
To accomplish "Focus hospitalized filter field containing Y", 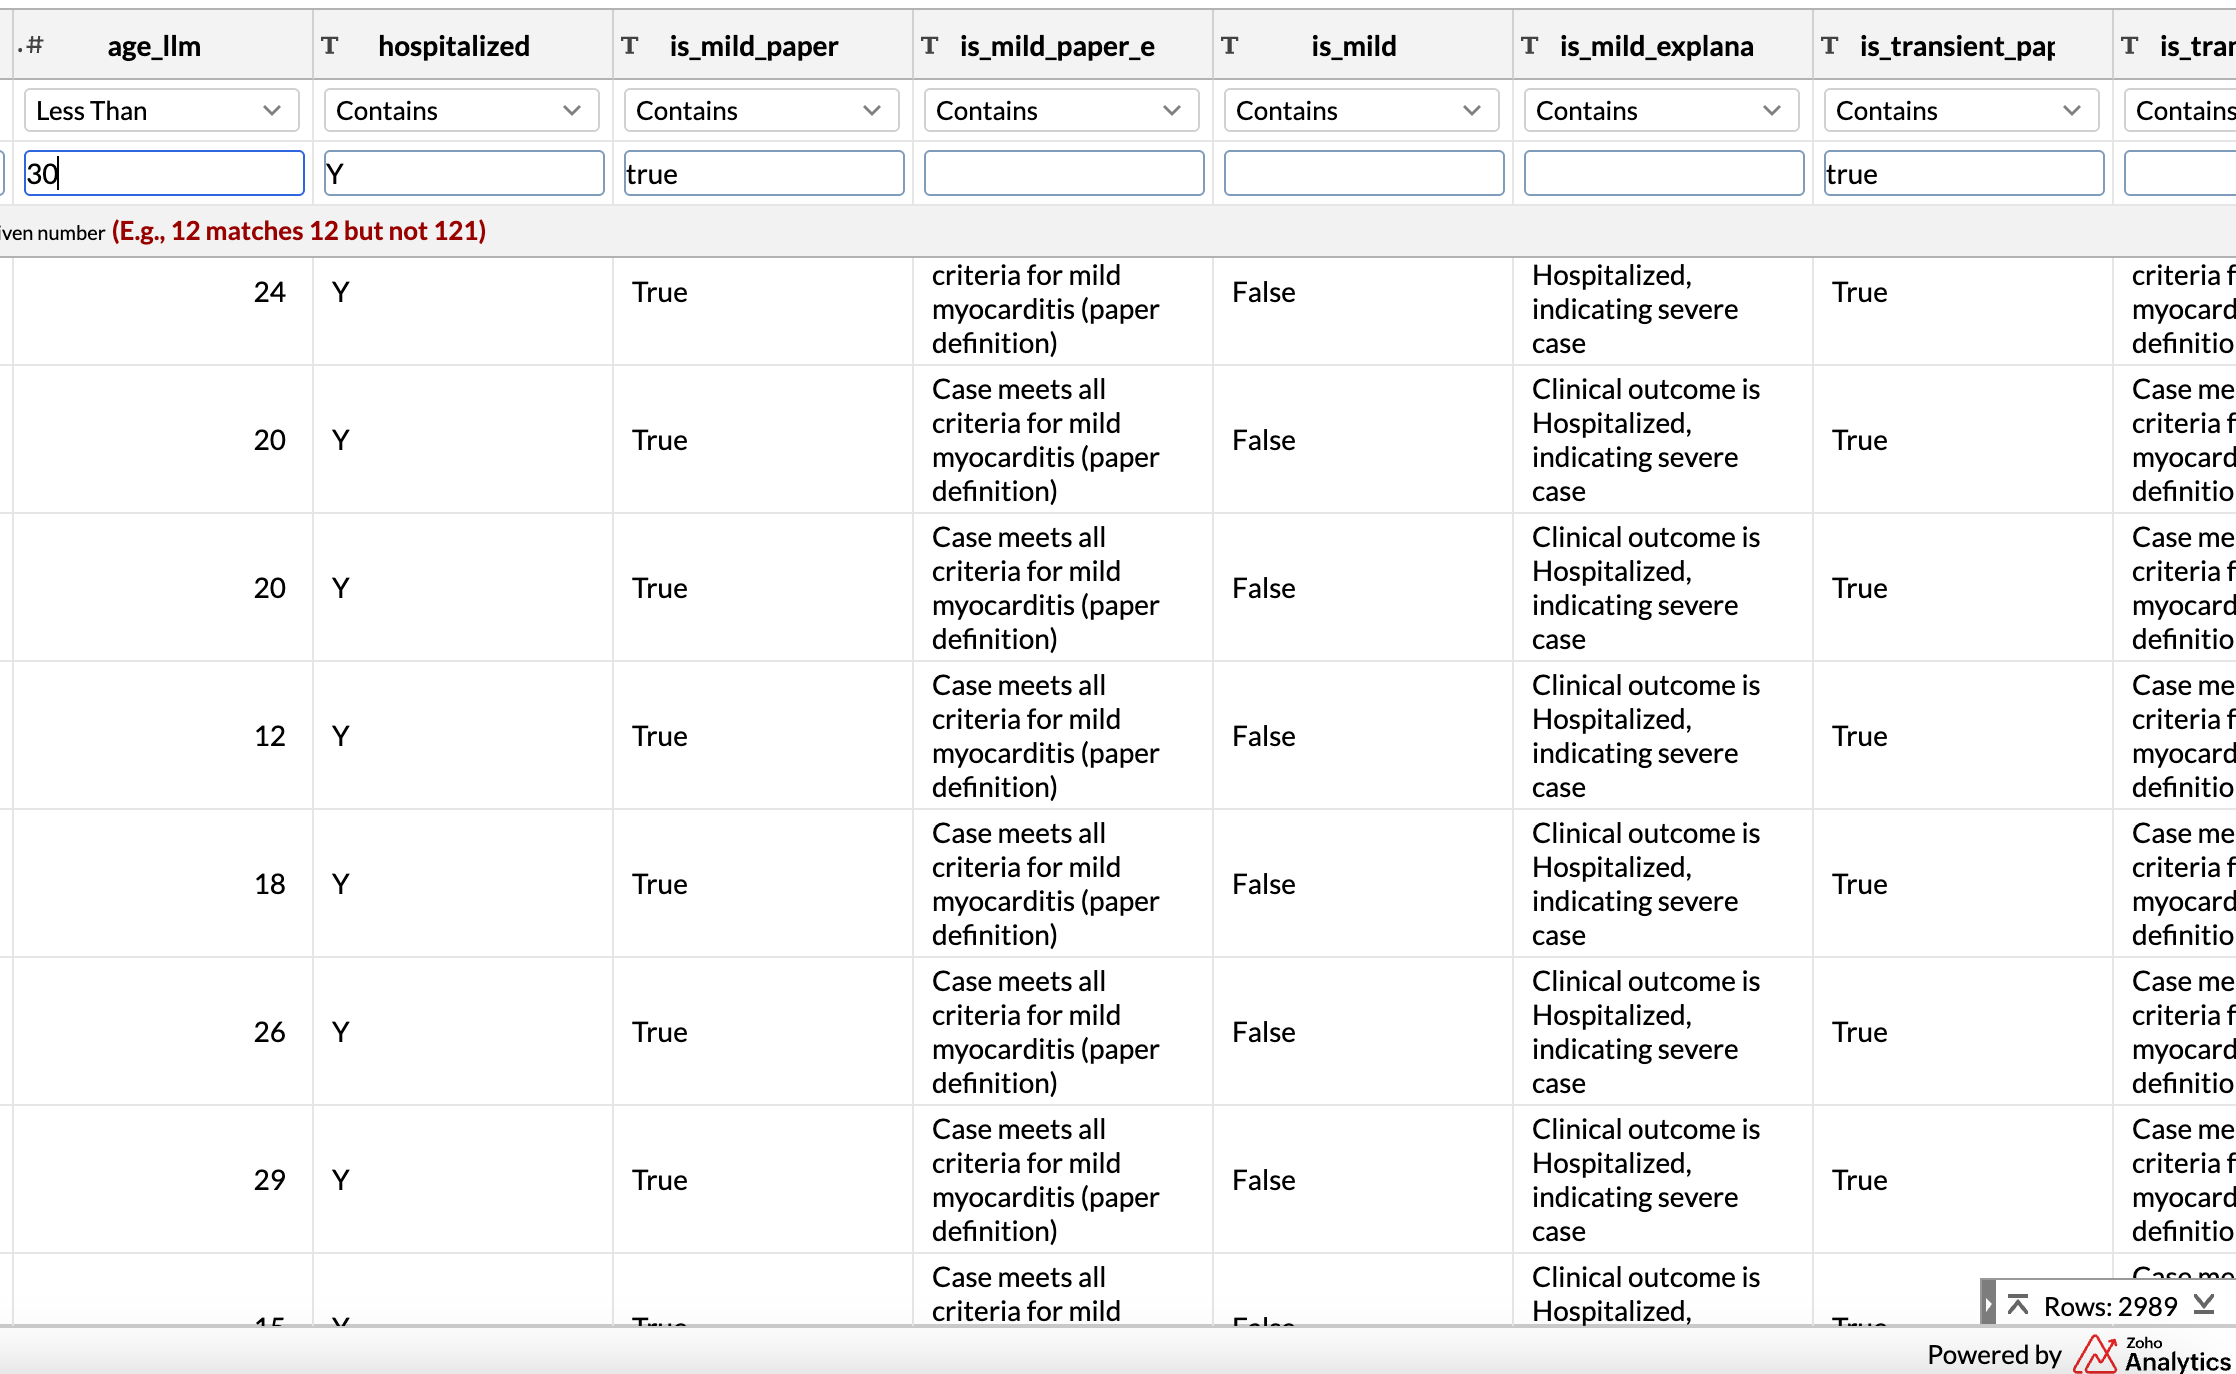I will pyautogui.click(x=464, y=174).
